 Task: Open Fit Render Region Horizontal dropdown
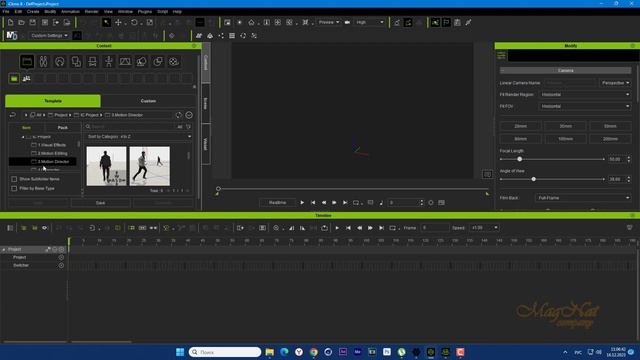coord(585,95)
